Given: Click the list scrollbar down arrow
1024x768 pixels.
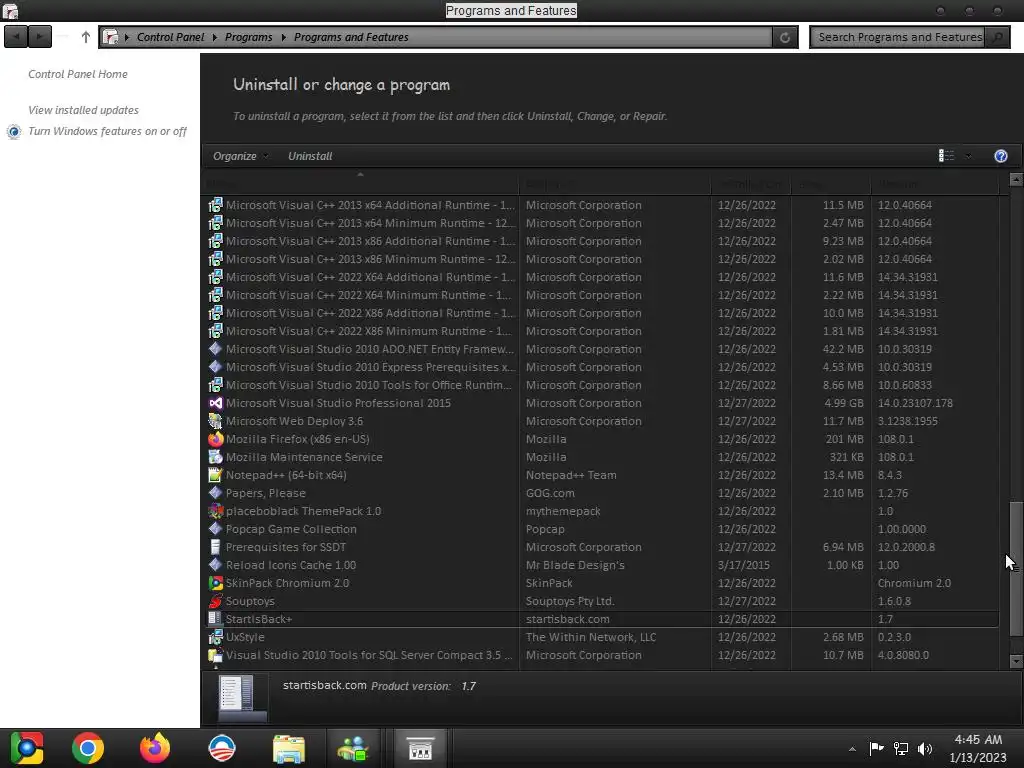Looking at the screenshot, I should [x=1016, y=661].
